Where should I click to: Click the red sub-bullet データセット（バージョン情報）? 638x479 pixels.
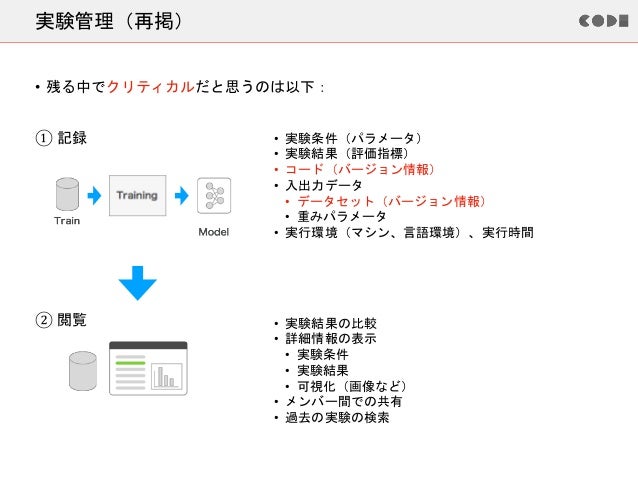pos(392,201)
